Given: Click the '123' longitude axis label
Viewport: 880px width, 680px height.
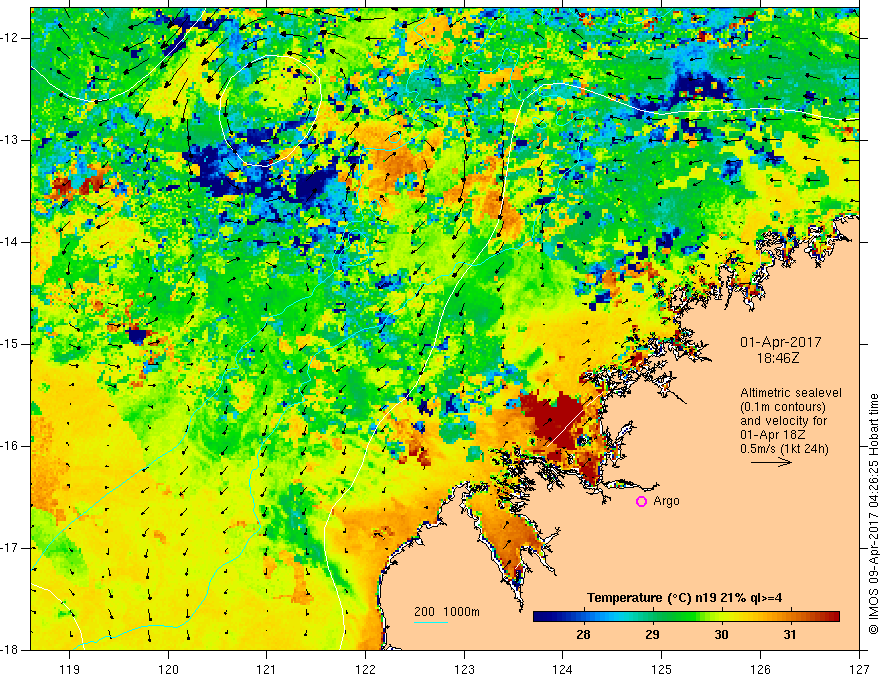Looking at the screenshot, I should pyautogui.click(x=464, y=669).
